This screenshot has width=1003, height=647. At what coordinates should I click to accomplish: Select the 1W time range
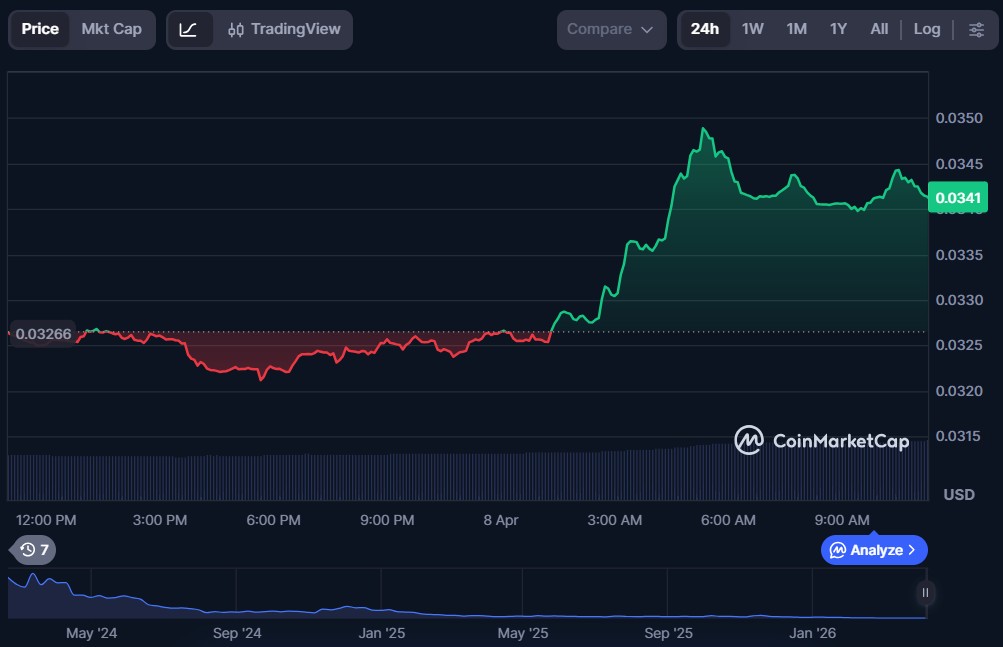(752, 29)
